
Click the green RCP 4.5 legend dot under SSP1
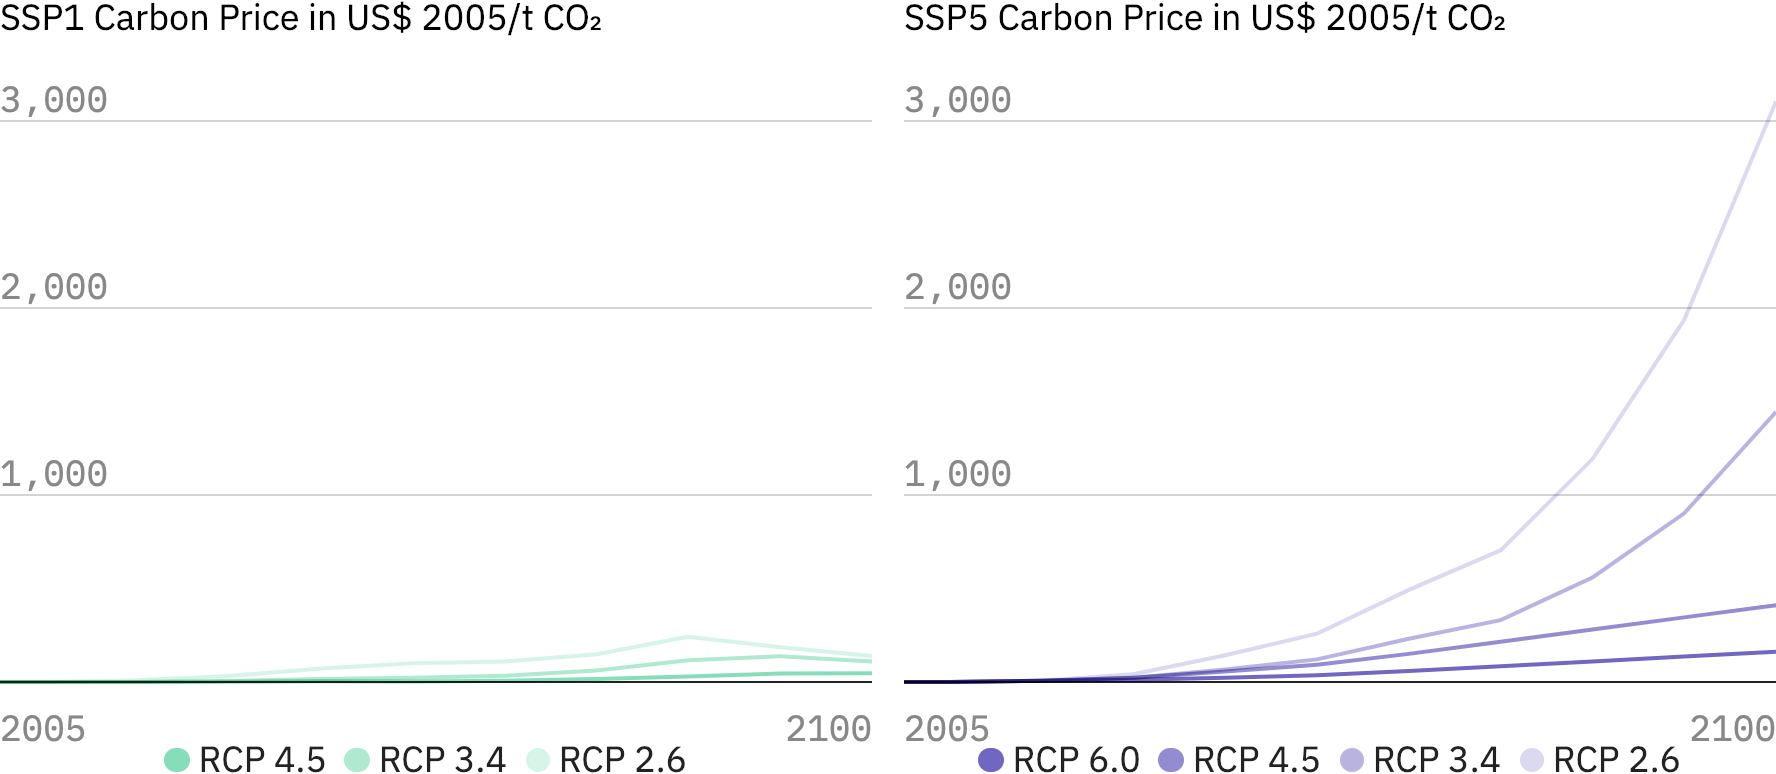(x=177, y=760)
